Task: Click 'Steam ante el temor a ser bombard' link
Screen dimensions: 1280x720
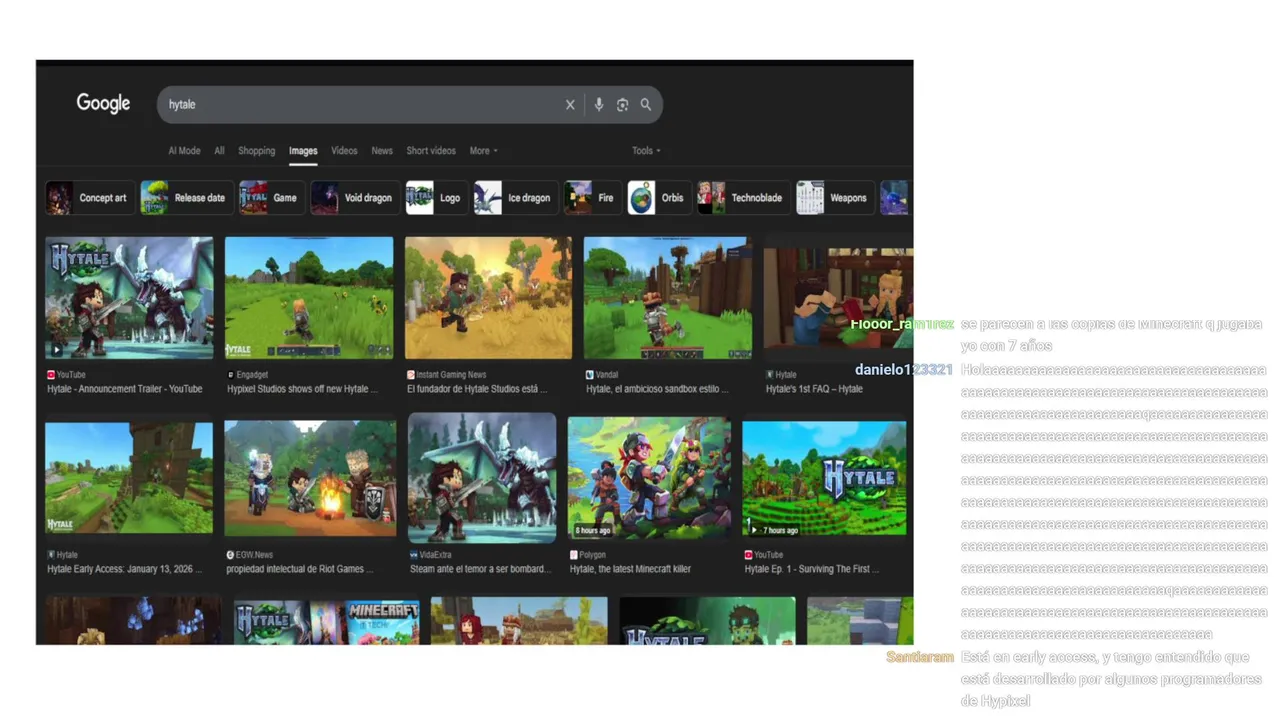Action: 480,569
